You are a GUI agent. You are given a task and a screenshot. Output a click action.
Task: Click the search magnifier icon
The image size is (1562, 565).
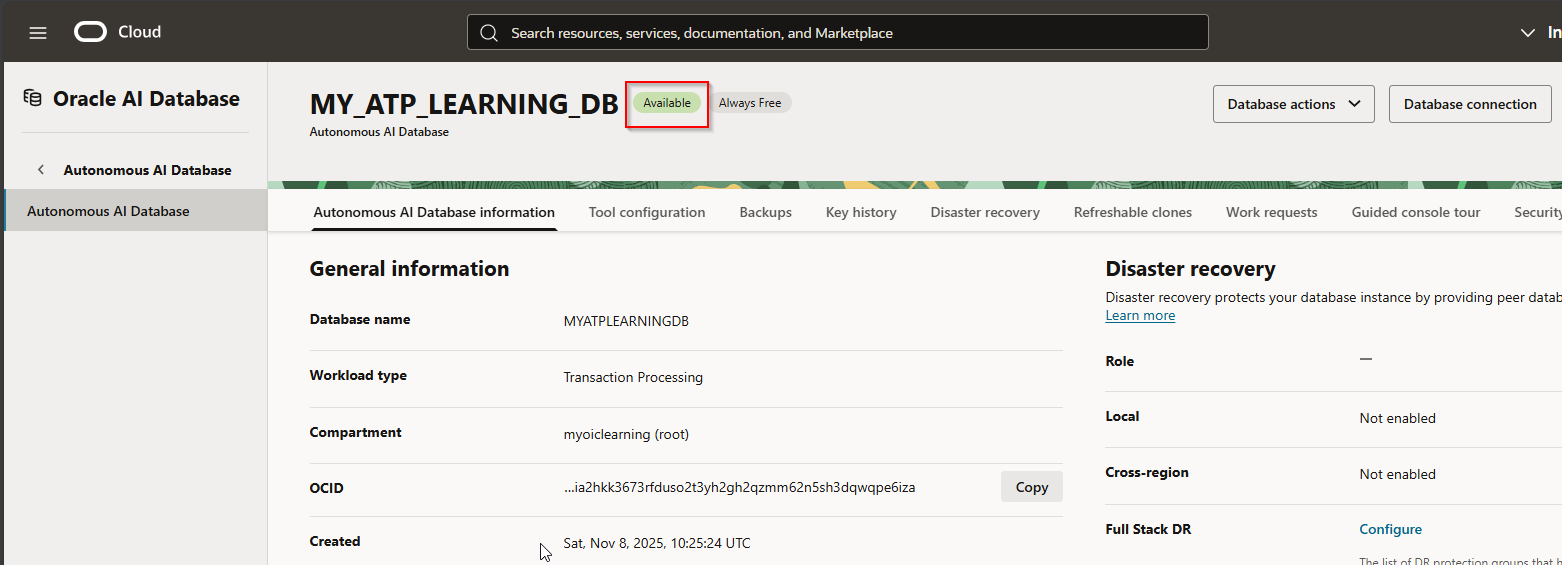(489, 33)
